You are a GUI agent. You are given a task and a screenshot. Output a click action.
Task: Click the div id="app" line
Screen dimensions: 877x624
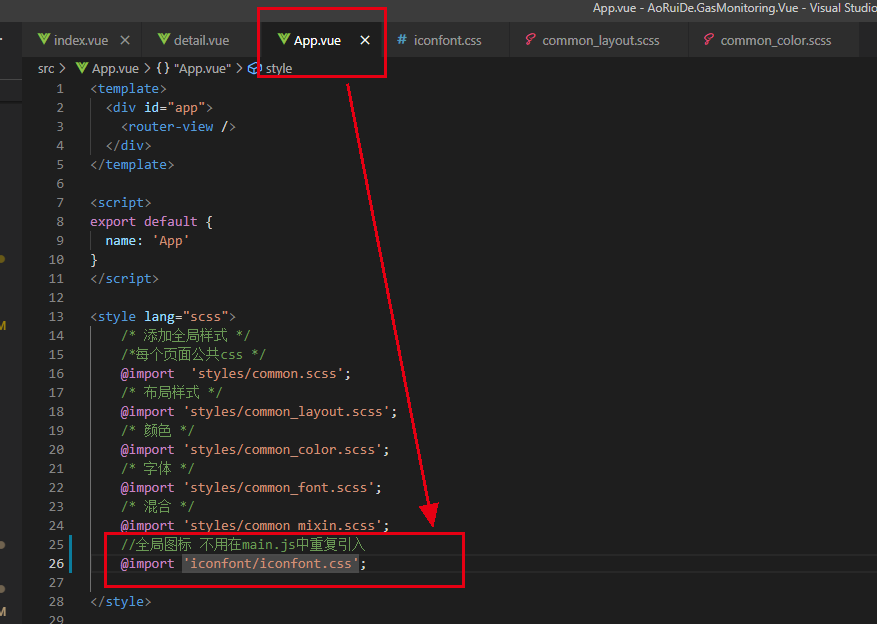click(159, 108)
